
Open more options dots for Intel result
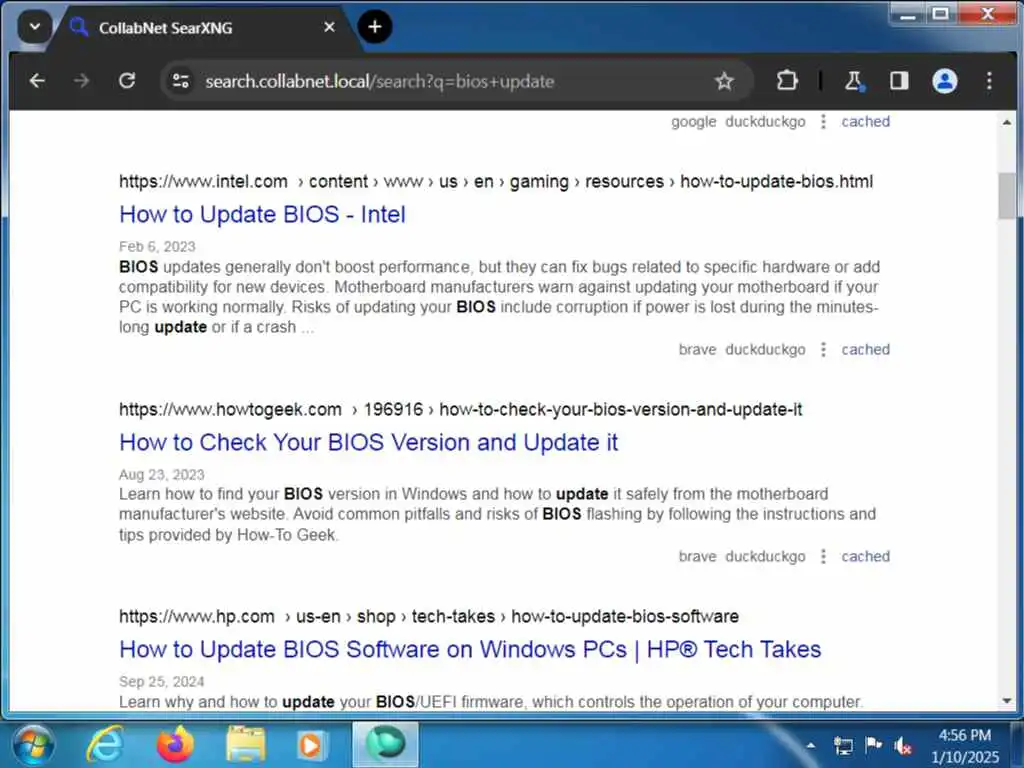pos(824,349)
